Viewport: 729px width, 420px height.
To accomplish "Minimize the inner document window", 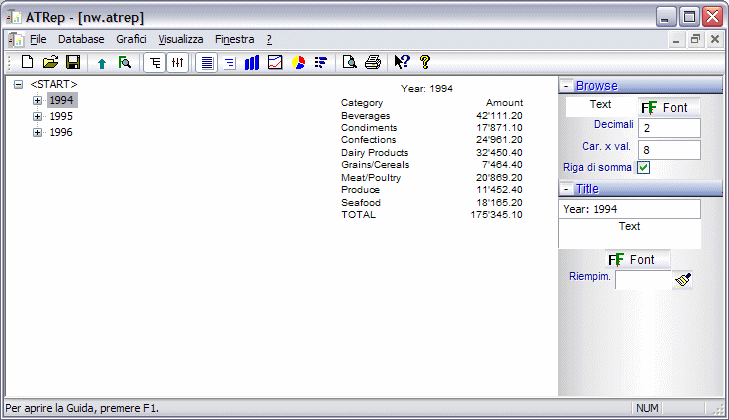I will 676,40.
